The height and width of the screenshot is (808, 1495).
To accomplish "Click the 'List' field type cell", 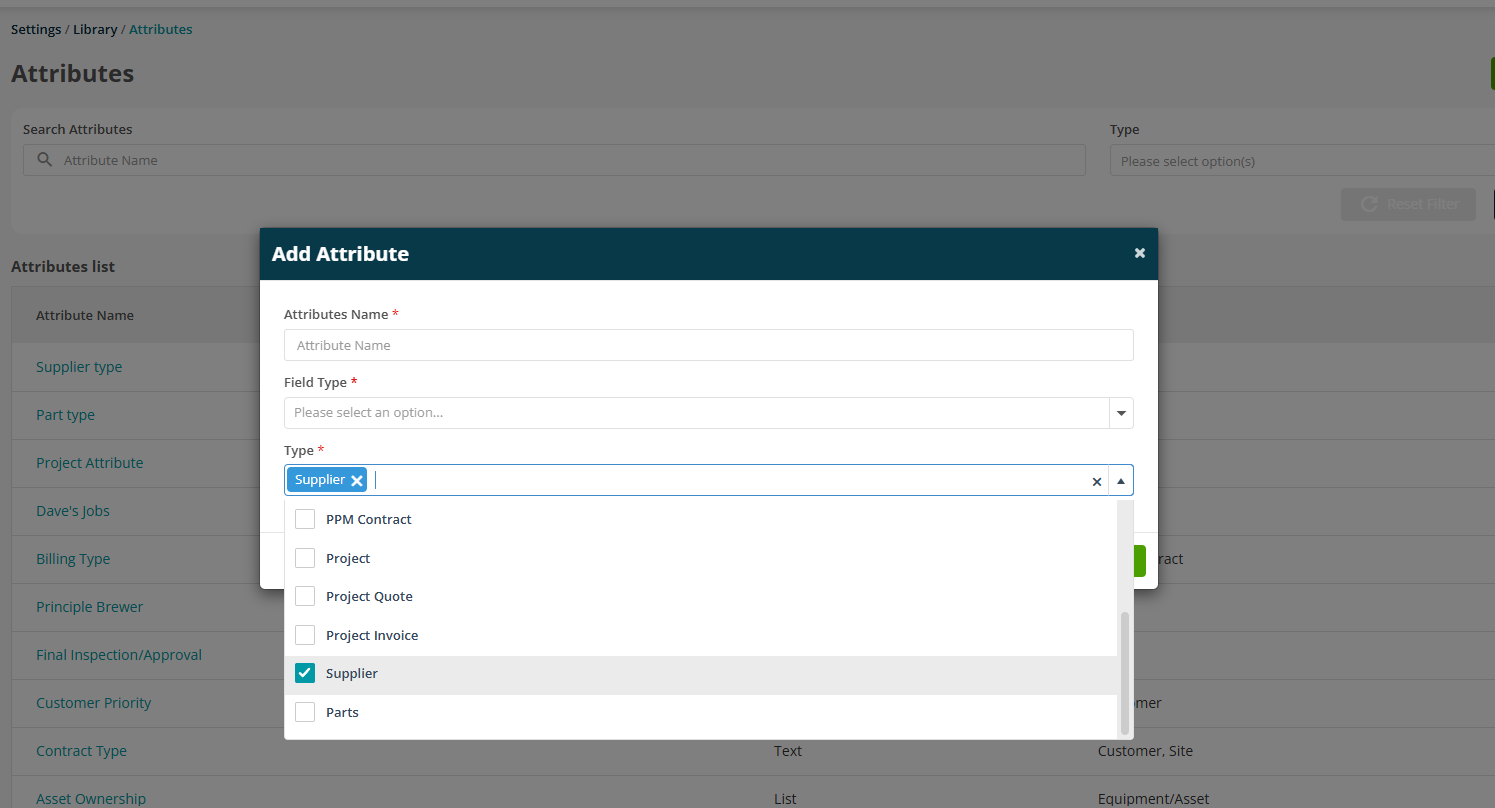I will (x=785, y=799).
